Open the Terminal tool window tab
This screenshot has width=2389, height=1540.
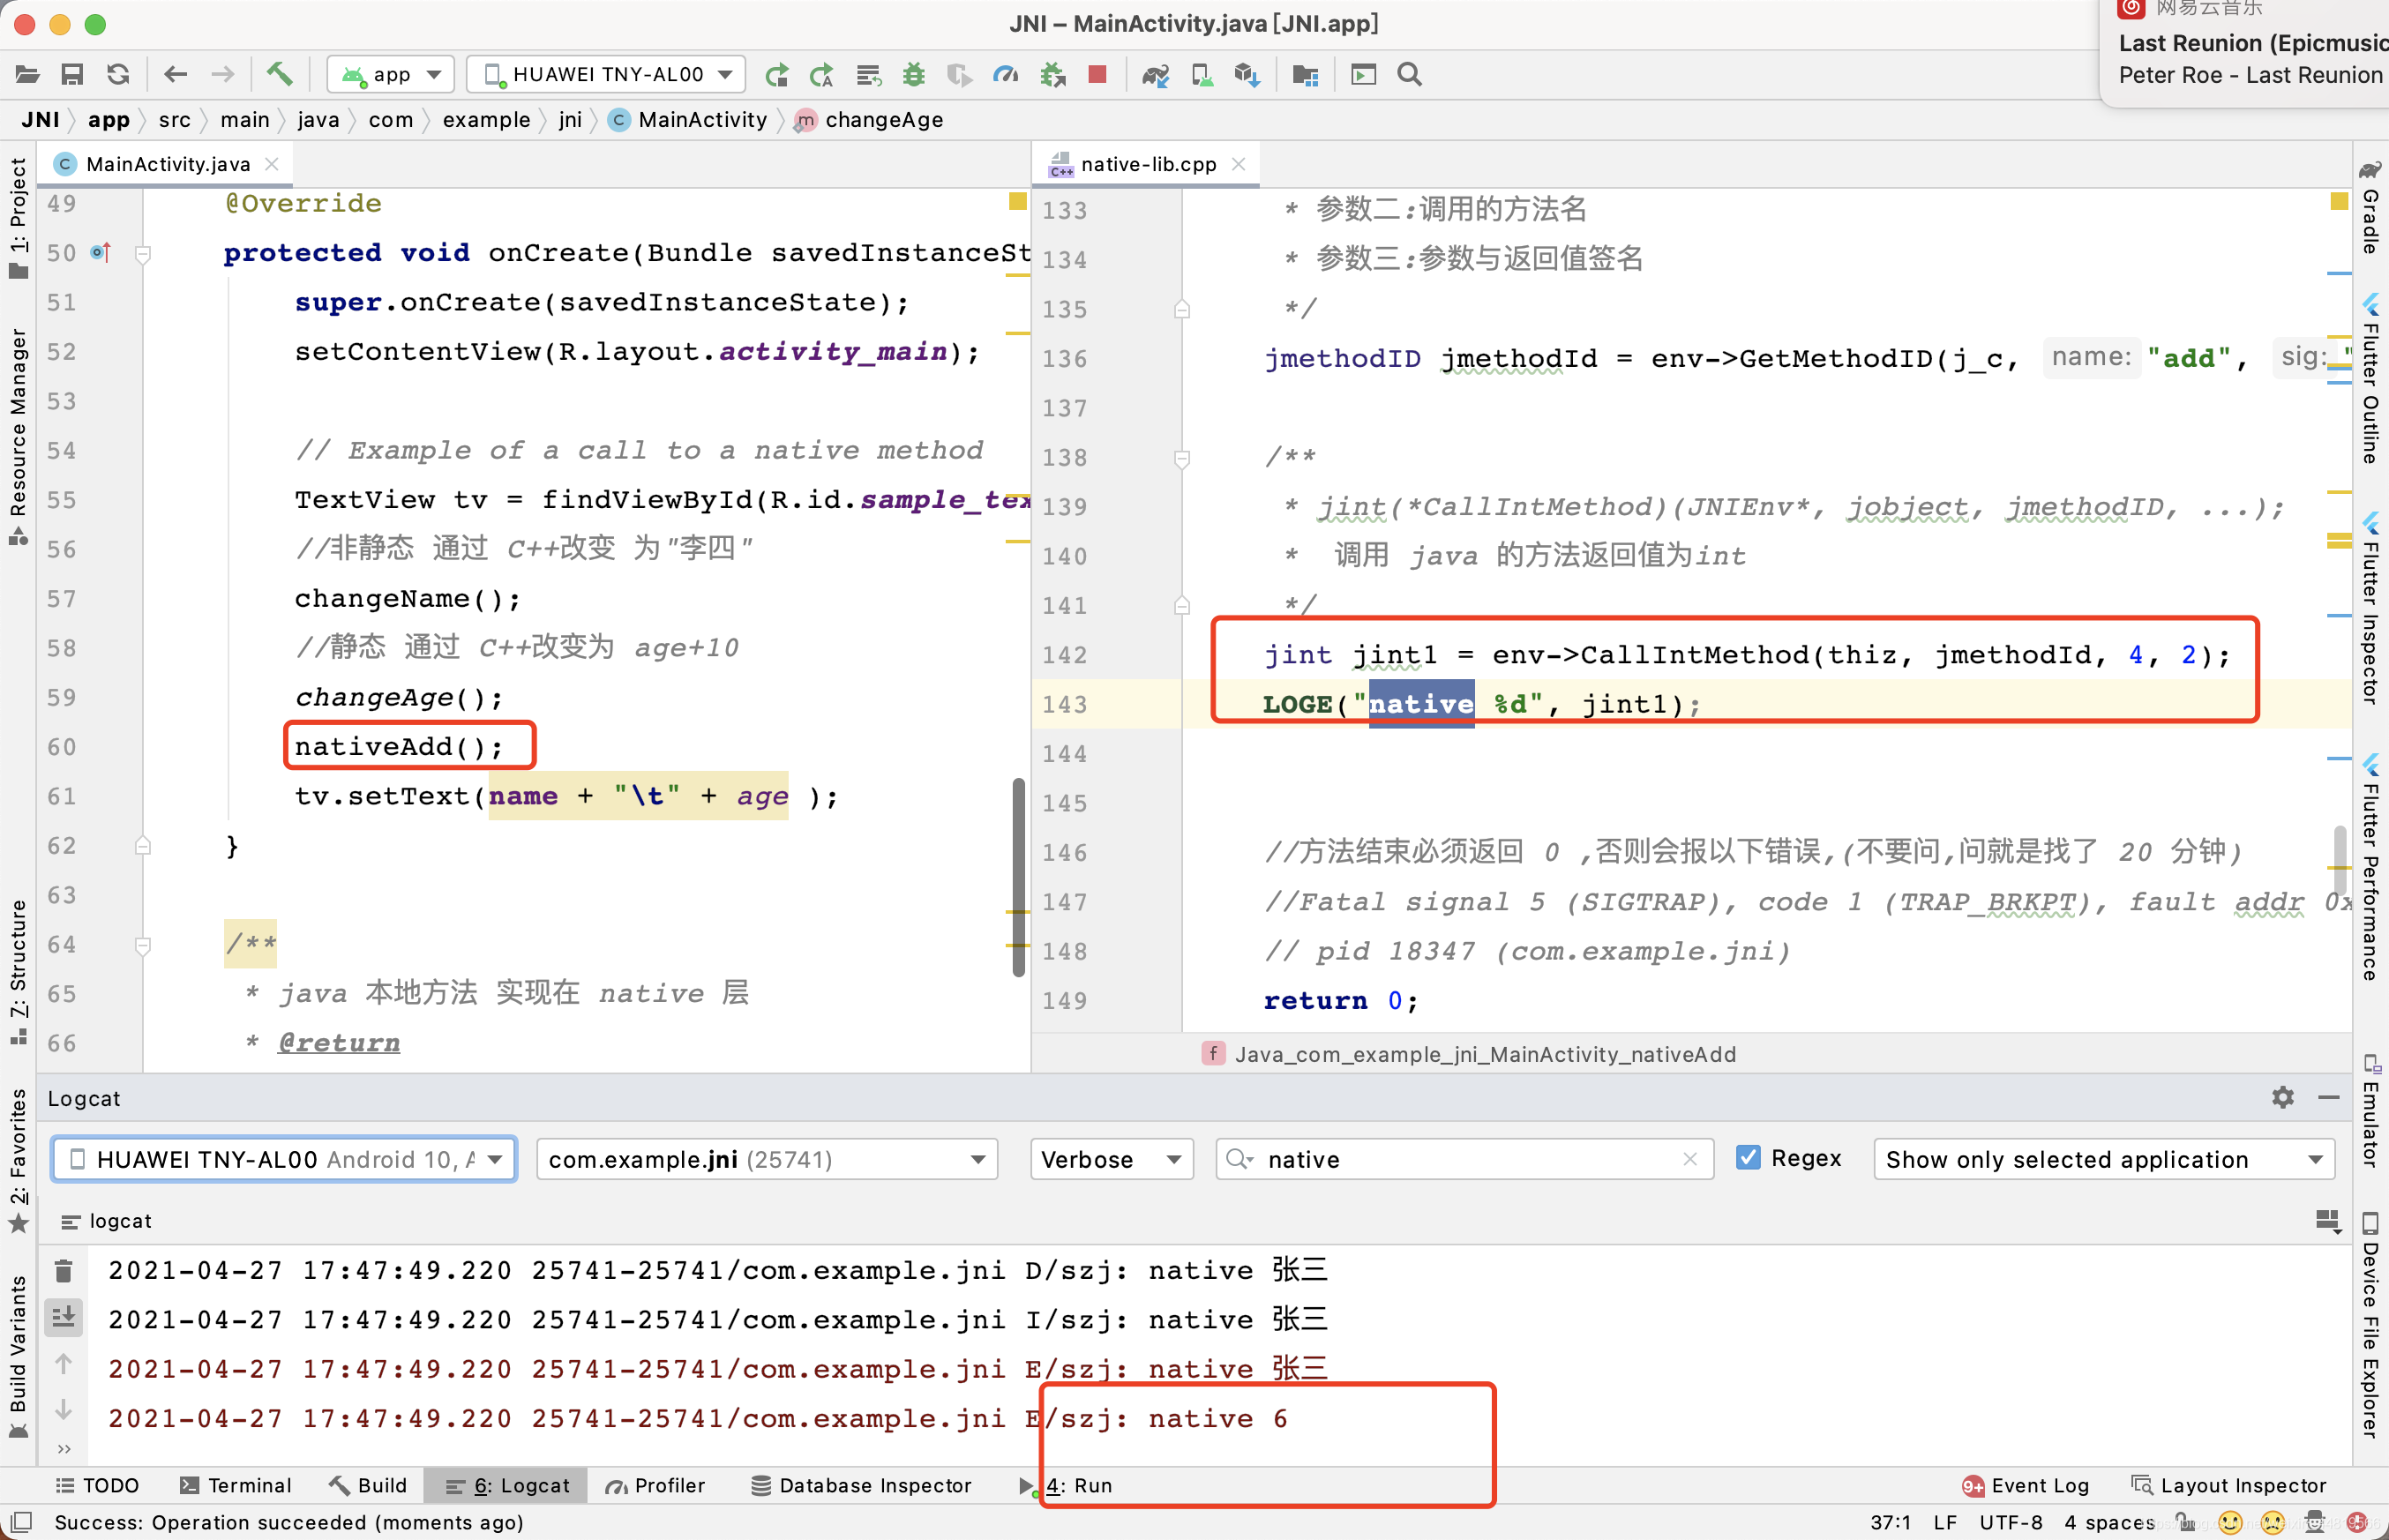pos(236,1485)
